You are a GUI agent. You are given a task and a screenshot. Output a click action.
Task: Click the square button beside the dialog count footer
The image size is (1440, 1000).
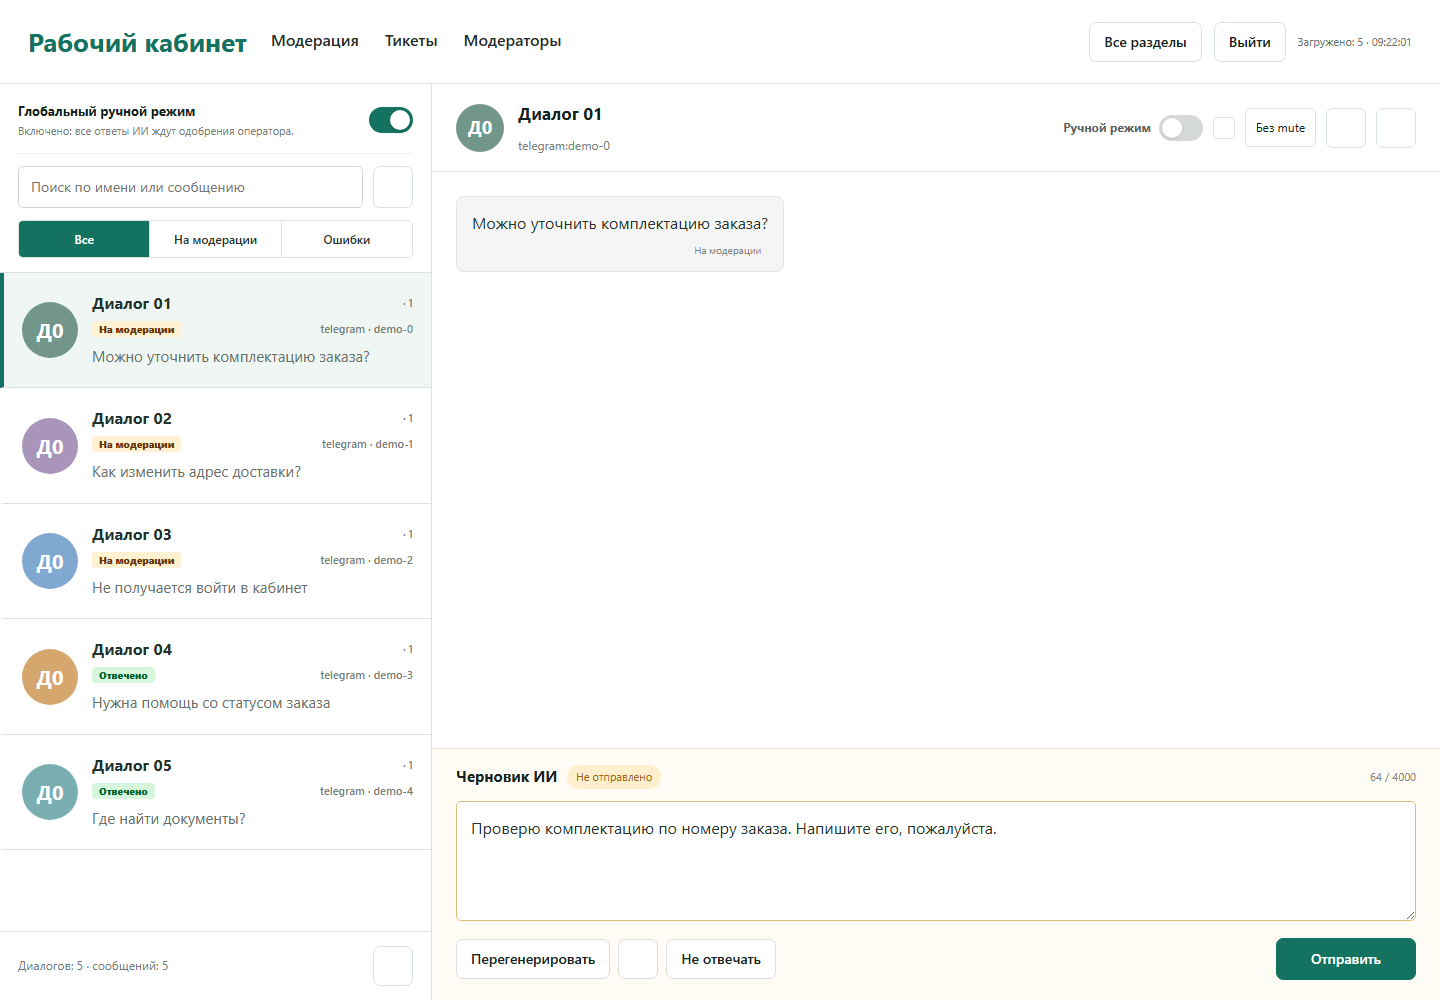coord(393,966)
